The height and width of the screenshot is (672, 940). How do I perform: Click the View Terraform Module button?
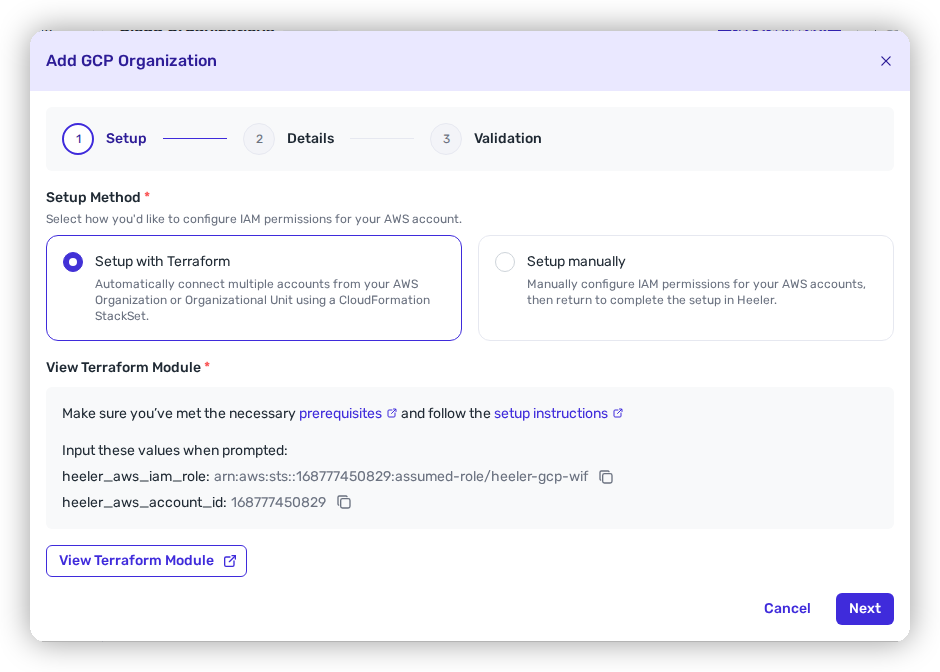[x=146, y=561]
